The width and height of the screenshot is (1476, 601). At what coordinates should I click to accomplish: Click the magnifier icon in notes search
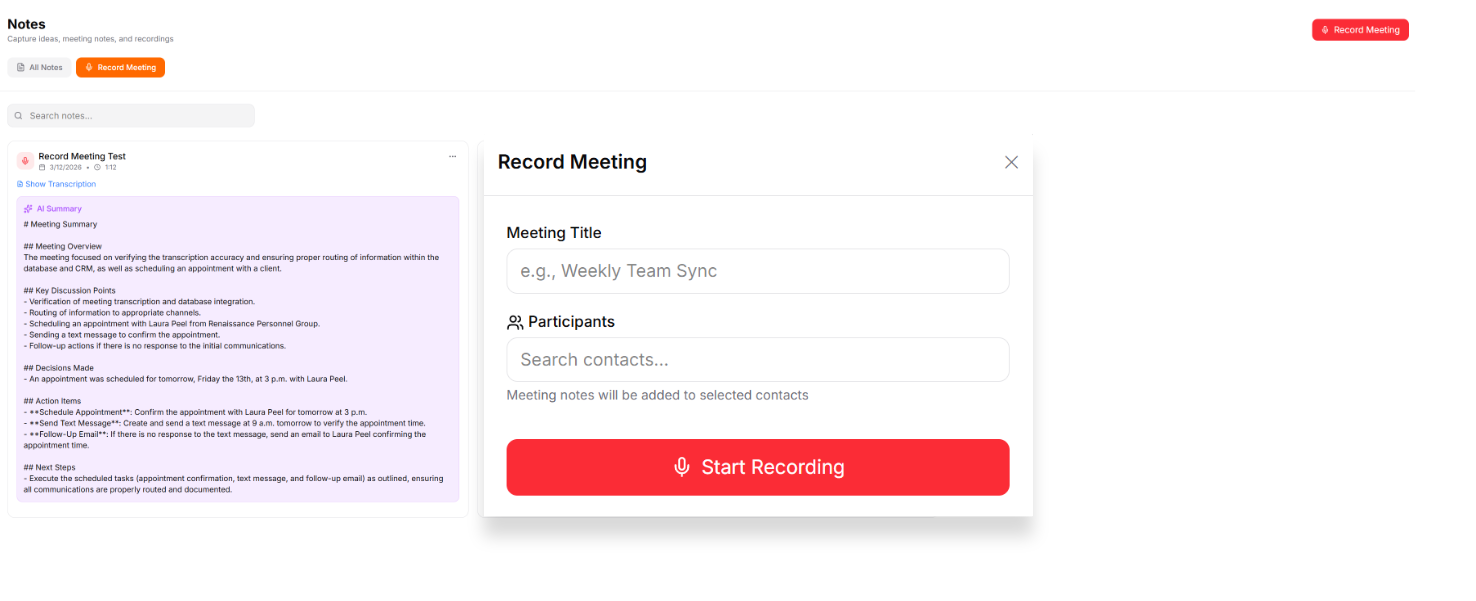pyautogui.click(x=18, y=116)
